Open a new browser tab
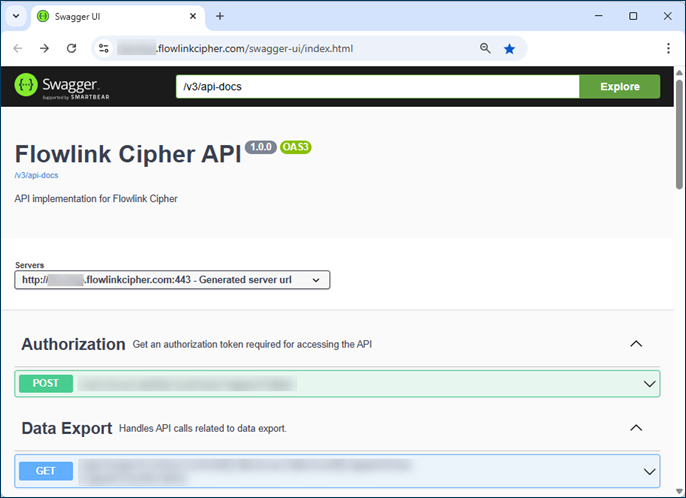 point(220,16)
